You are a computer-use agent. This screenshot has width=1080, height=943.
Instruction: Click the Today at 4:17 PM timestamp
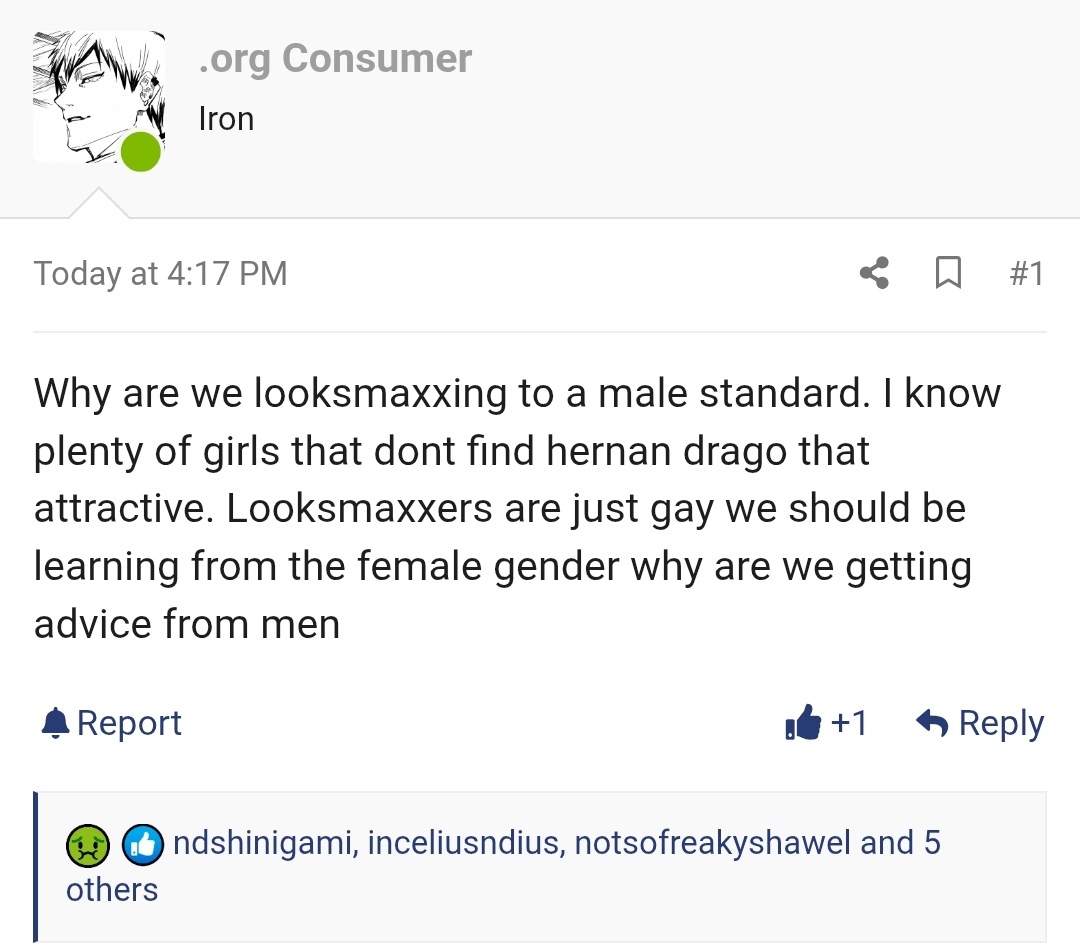tap(160, 273)
